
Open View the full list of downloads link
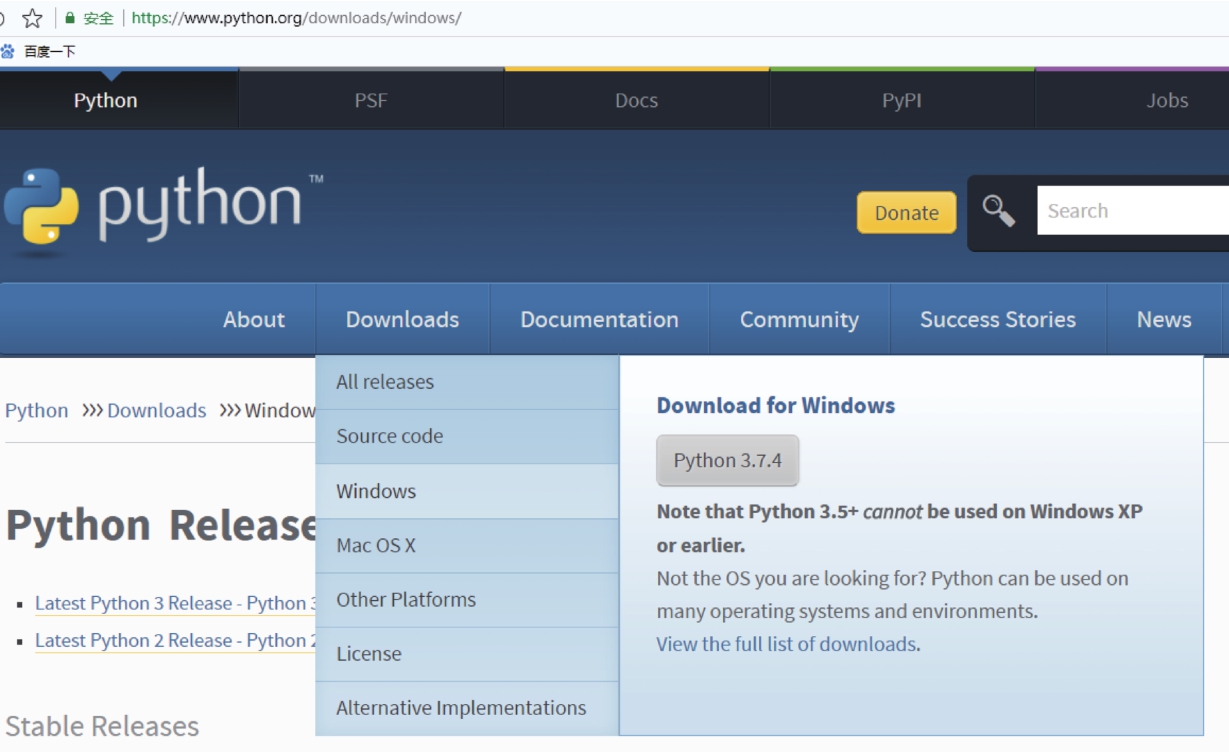[x=786, y=644]
